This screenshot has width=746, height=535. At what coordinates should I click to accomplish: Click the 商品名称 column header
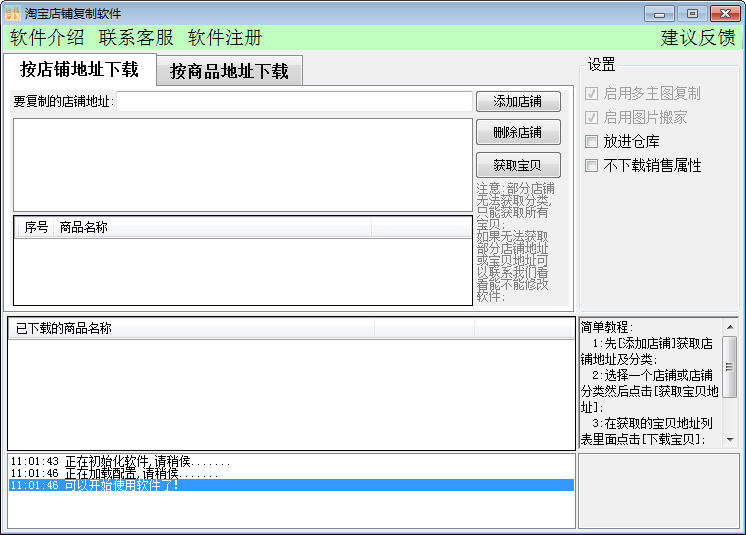213,227
